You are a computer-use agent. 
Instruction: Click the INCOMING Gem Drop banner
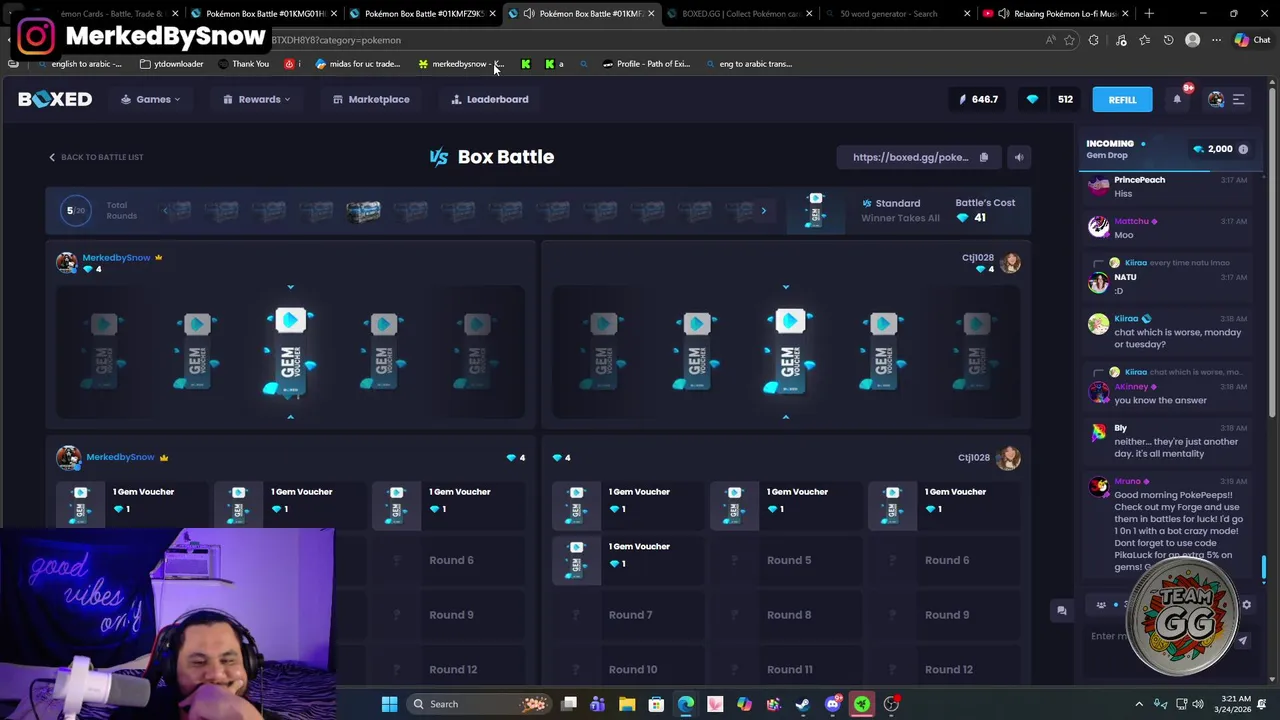coord(1166,149)
